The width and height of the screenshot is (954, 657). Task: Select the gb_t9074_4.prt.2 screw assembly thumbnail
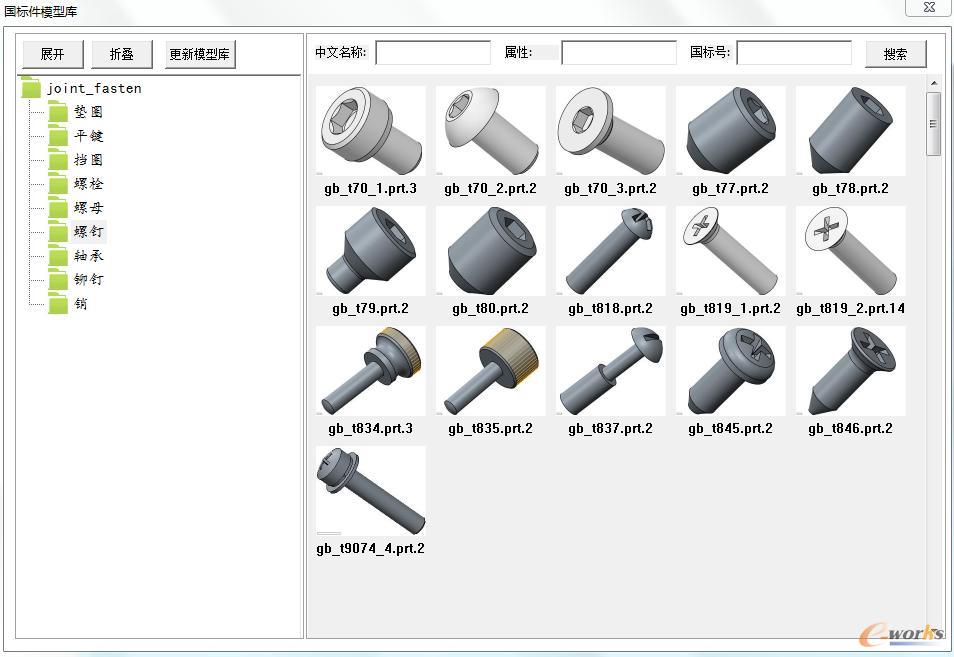[370, 491]
